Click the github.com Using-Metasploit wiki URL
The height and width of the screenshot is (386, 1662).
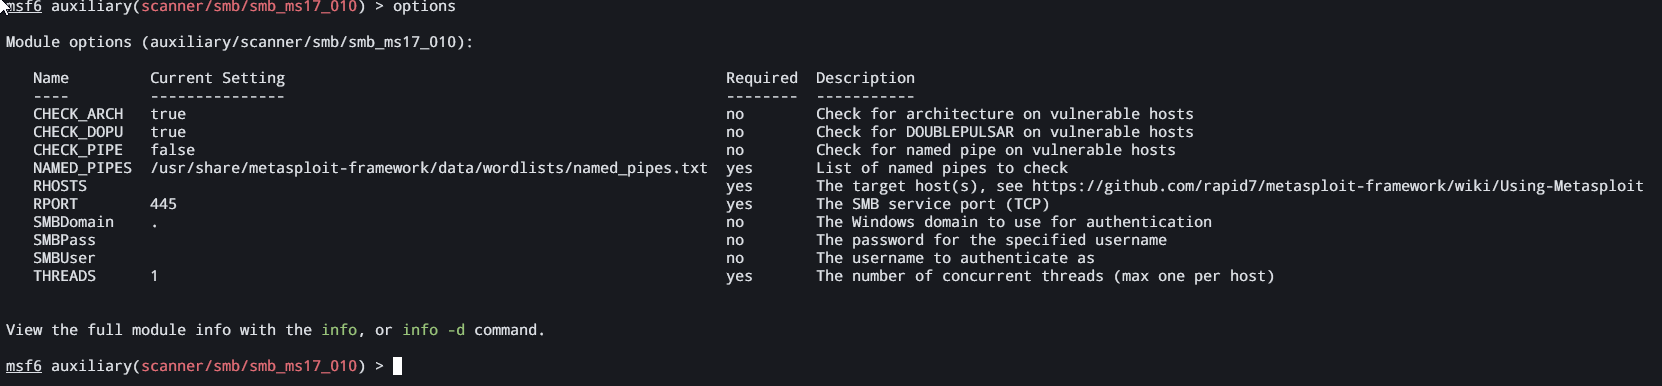click(x=1338, y=186)
